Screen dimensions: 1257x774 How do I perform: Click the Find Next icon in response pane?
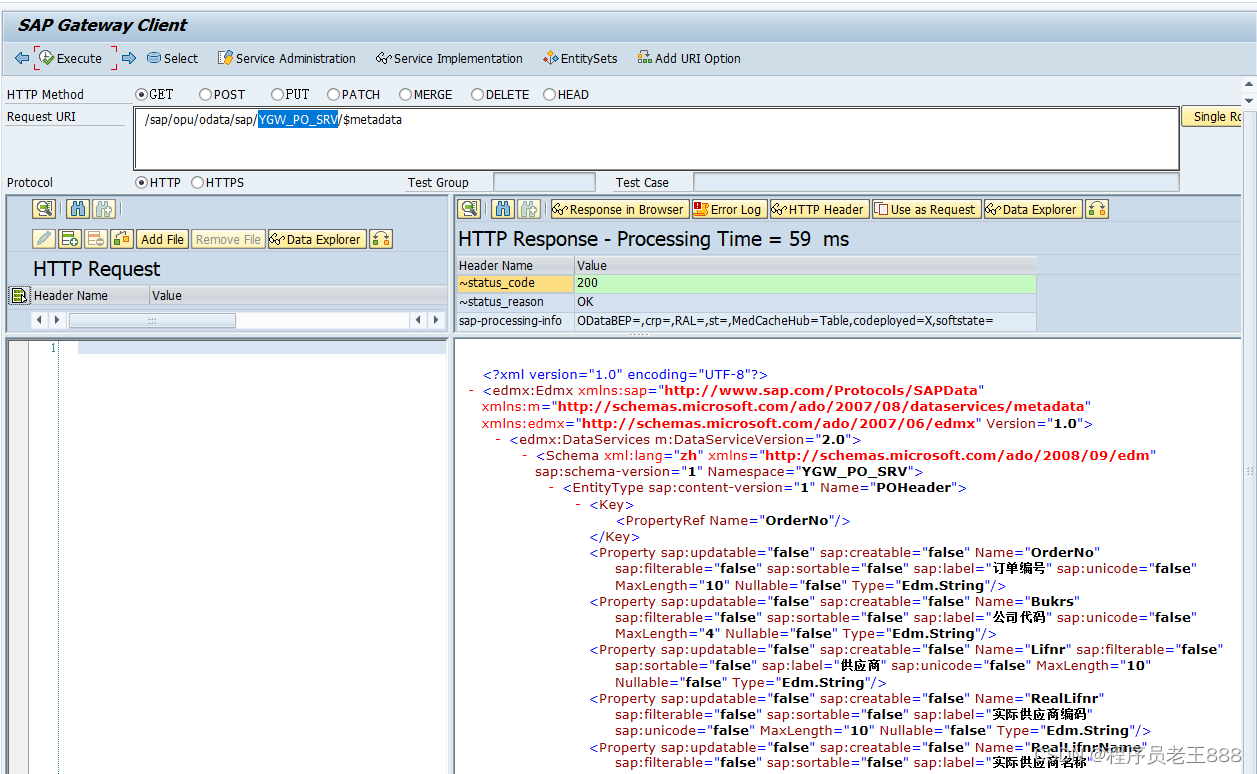tap(529, 209)
